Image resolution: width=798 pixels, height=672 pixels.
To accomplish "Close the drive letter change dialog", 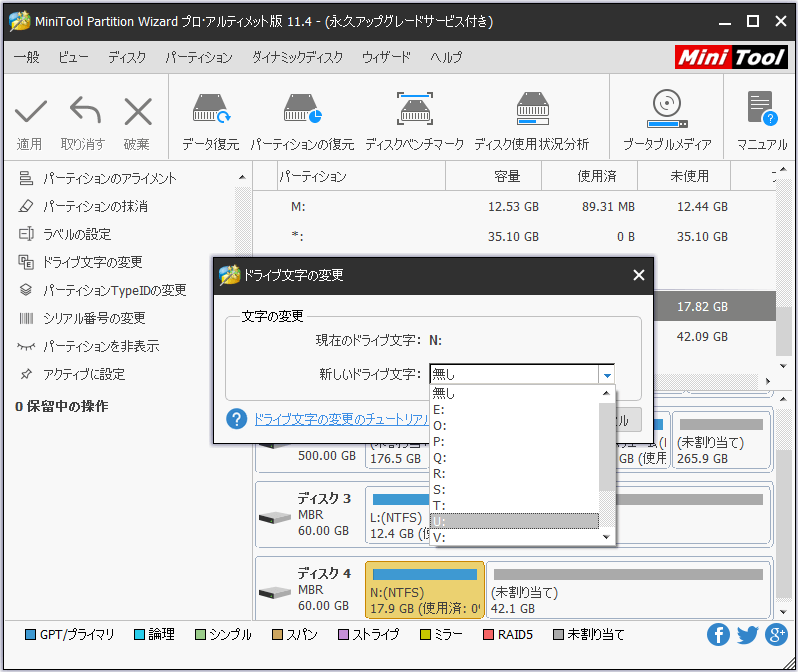I will coord(639,275).
